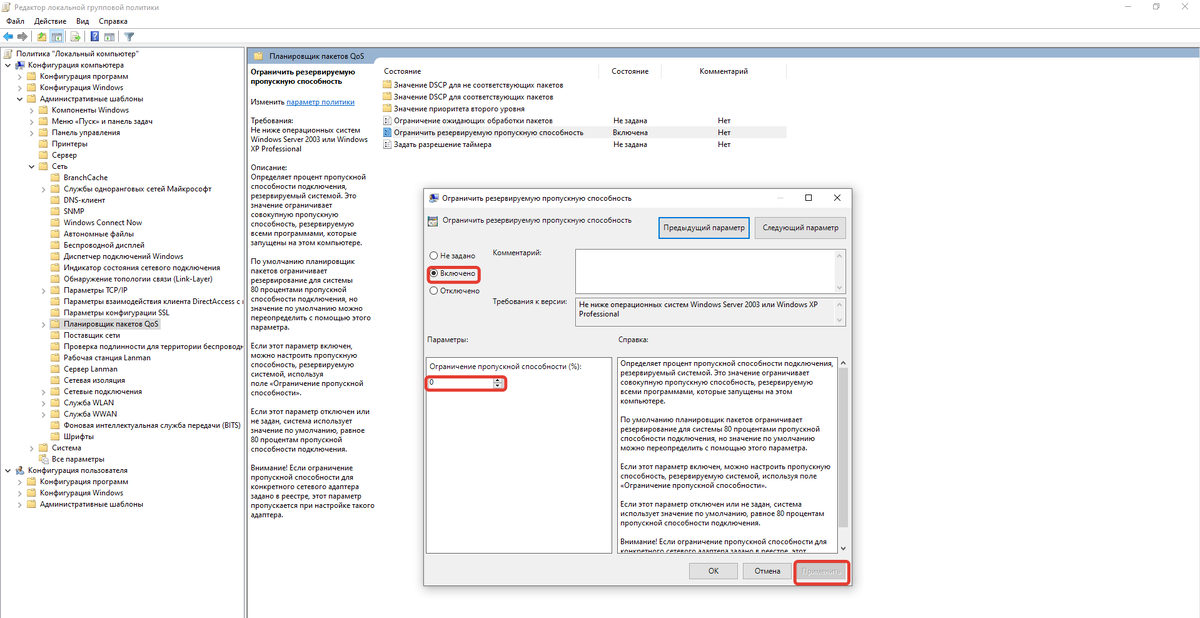Expand Компоненты Windows node

31,110
